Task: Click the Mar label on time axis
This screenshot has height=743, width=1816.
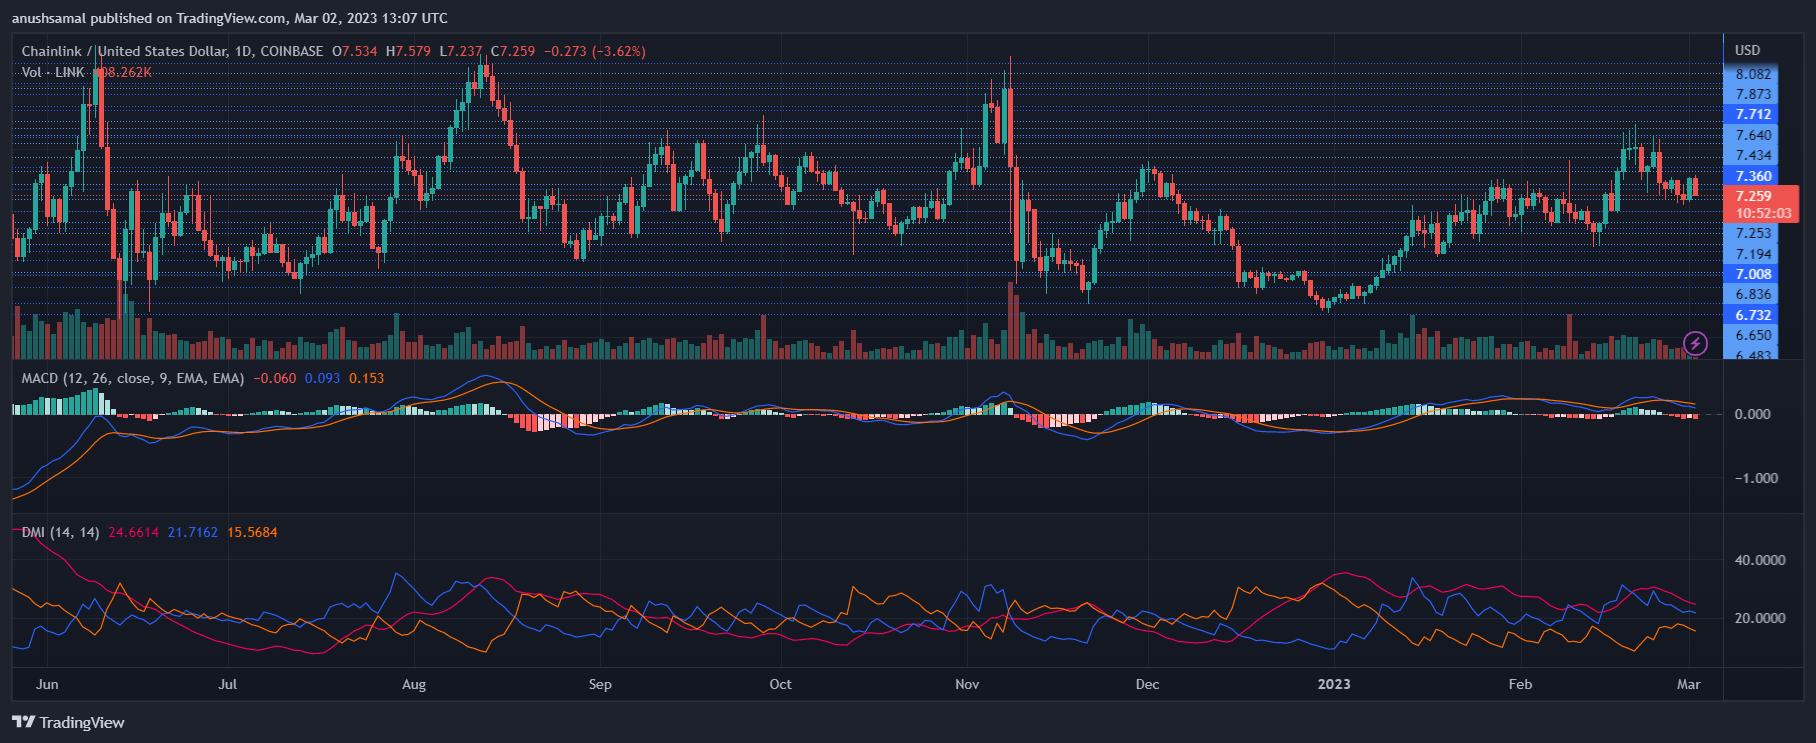Action: (1688, 684)
